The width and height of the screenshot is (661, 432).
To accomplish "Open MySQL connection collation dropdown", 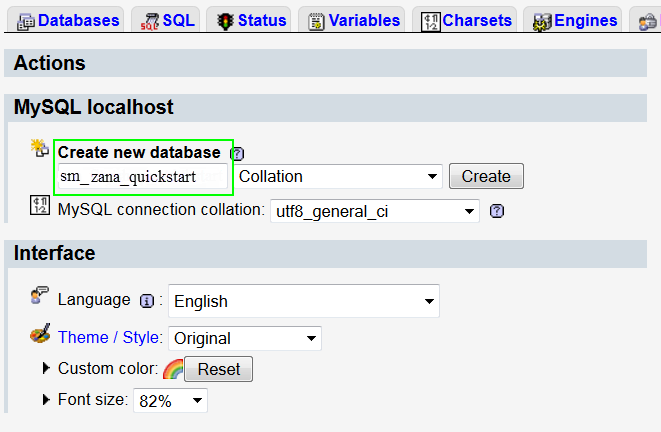I will [375, 211].
